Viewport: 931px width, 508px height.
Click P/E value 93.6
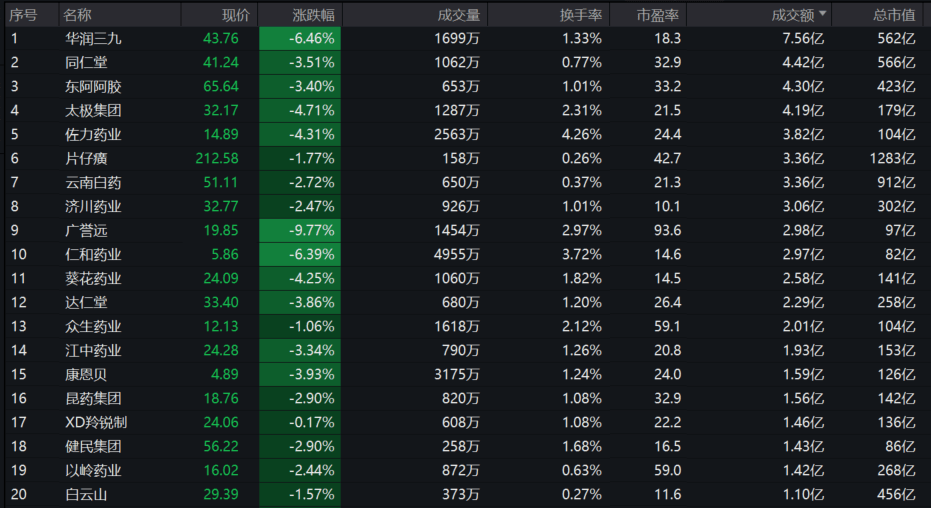667,230
